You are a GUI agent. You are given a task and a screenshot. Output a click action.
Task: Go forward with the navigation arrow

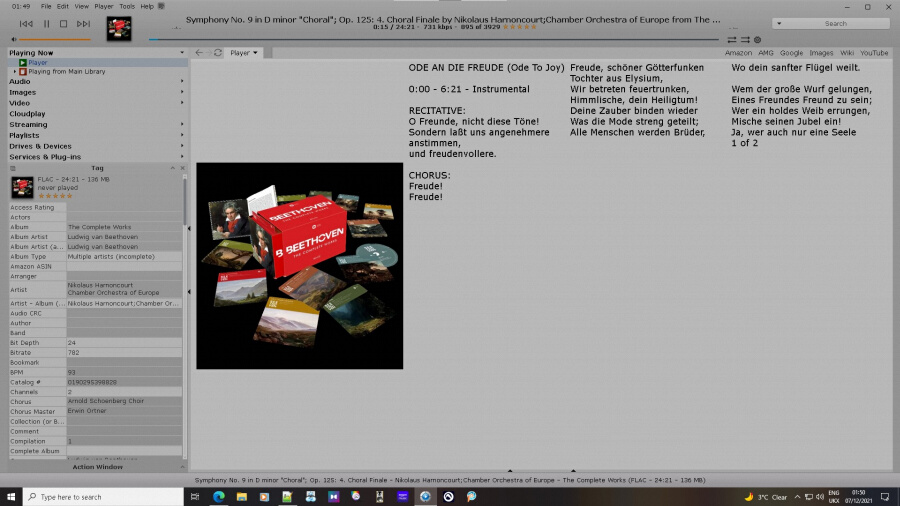click(208, 53)
